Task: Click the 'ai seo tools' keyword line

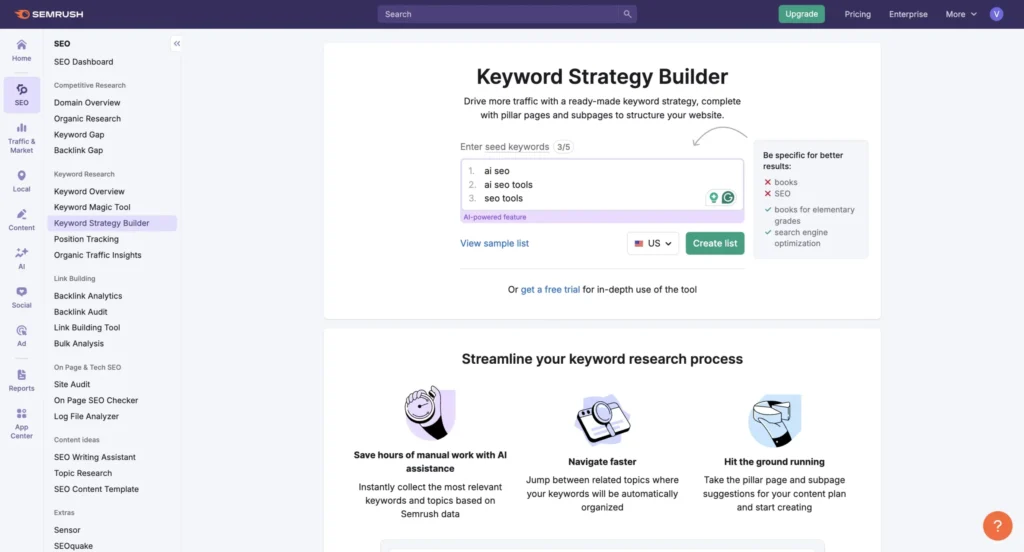Action: (x=508, y=185)
